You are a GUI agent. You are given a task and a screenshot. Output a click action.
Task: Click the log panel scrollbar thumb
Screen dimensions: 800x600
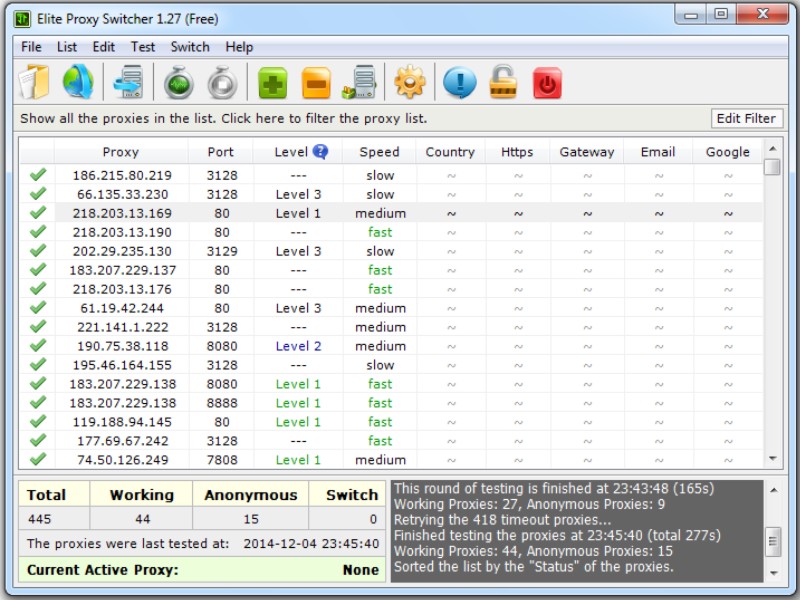click(x=773, y=542)
